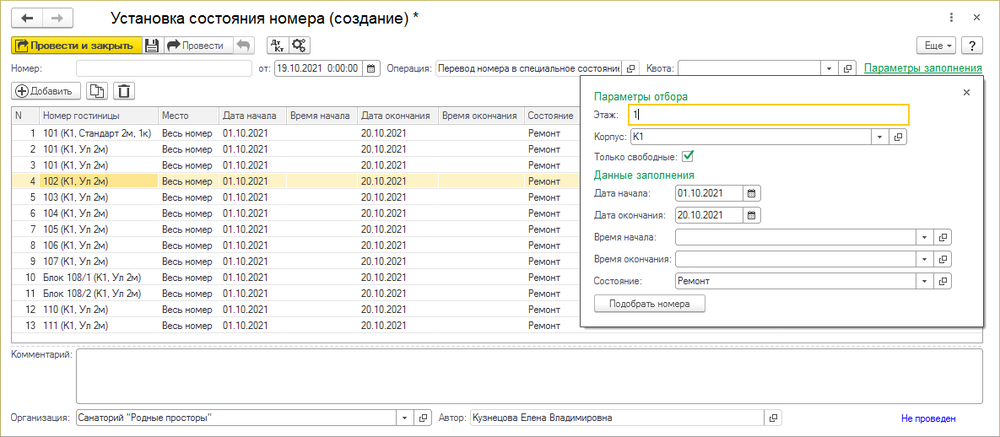Open the Состояние open-form icon

click(x=943, y=281)
